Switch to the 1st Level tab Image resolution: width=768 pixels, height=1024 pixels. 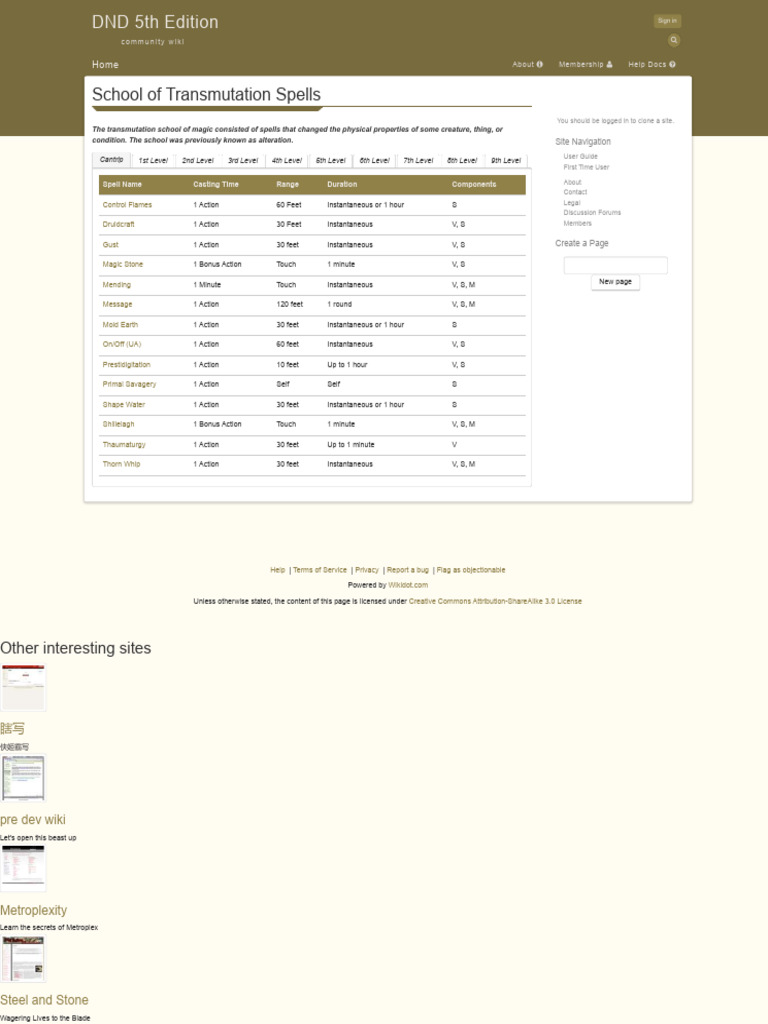[x=153, y=161]
